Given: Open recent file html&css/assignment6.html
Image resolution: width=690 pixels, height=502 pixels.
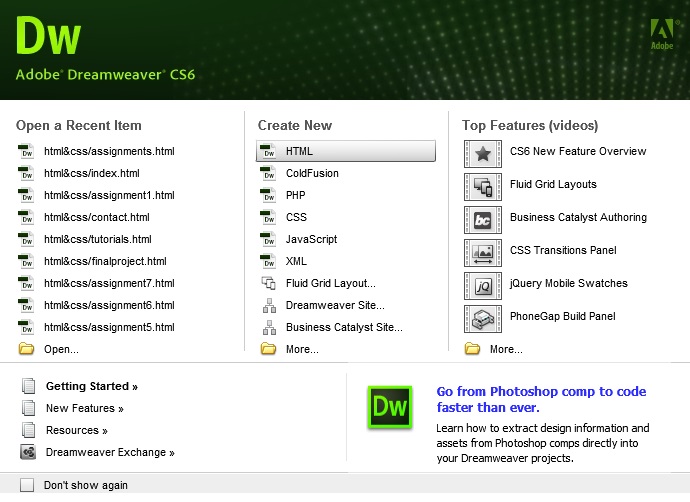Looking at the screenshot, I should (x=109, y=305).
